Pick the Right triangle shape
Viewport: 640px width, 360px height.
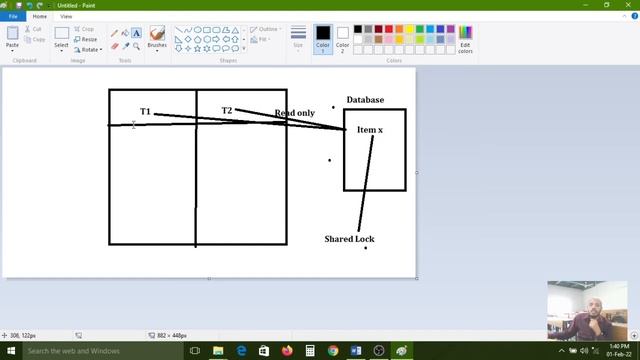(x=178, y=40)
